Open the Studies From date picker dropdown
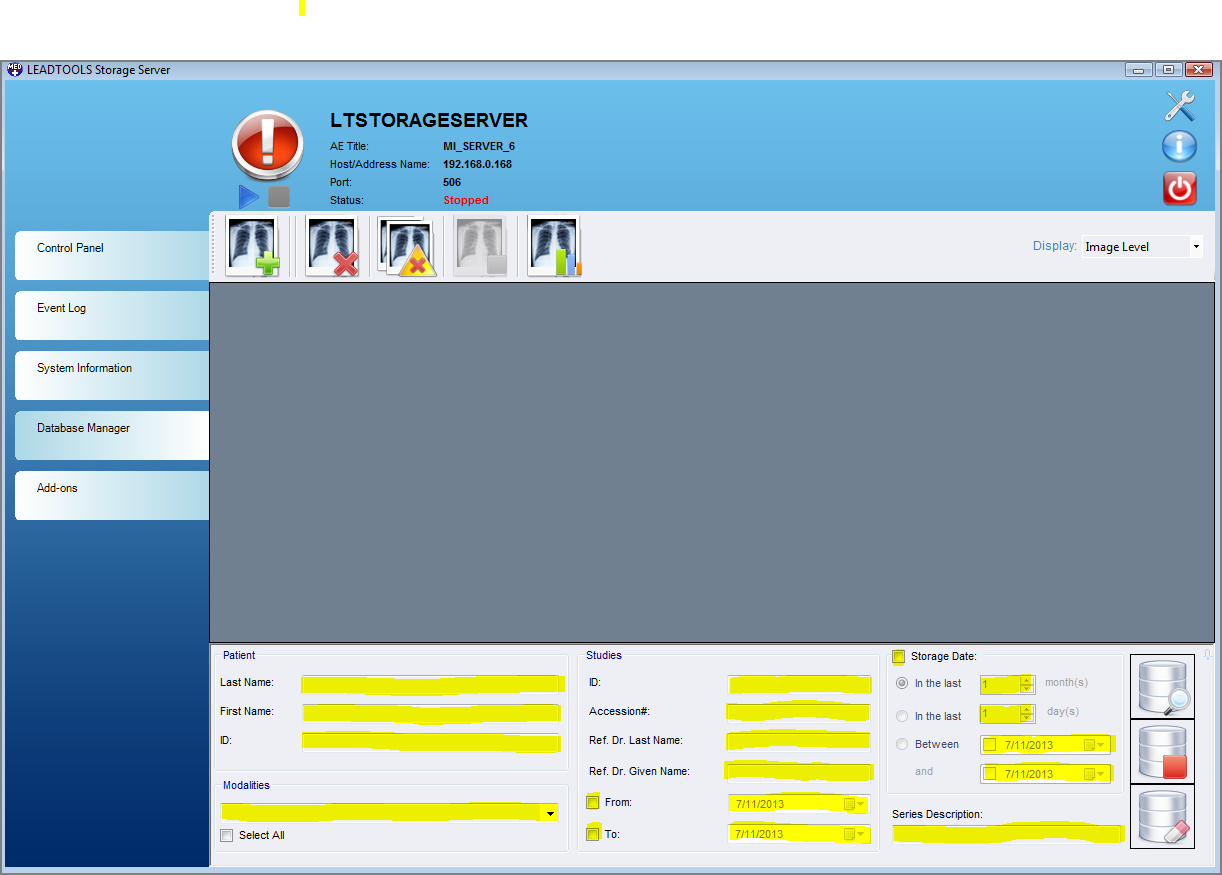The image size is (1222, 875). (860, 804)
